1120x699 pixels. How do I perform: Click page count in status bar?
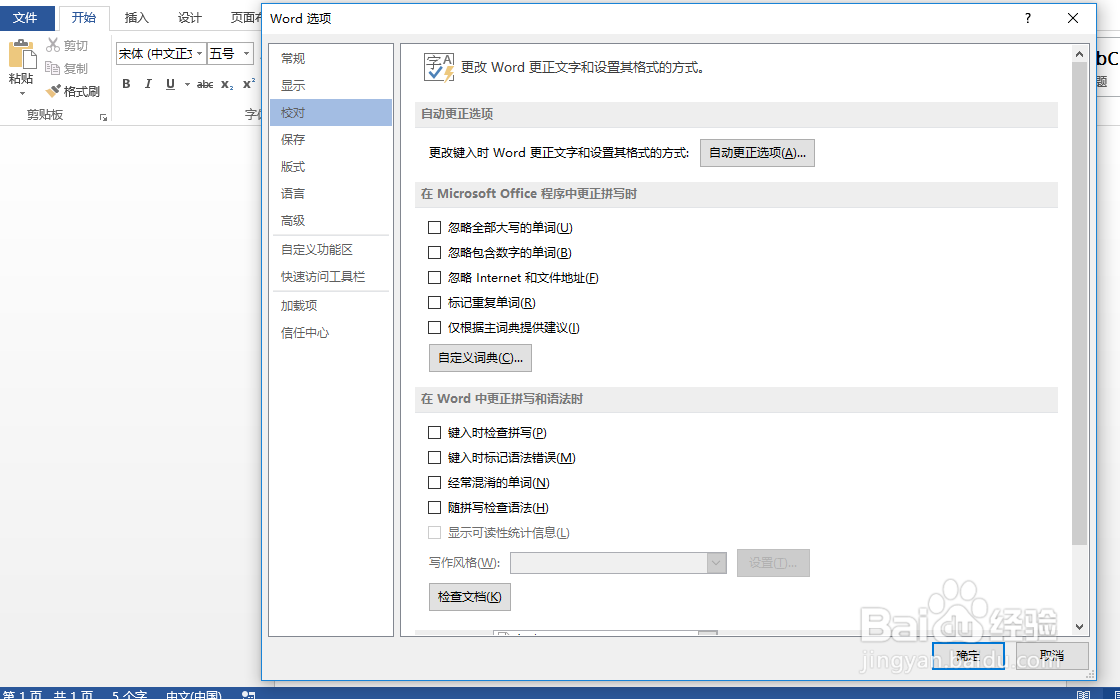(x=48, y=694)
